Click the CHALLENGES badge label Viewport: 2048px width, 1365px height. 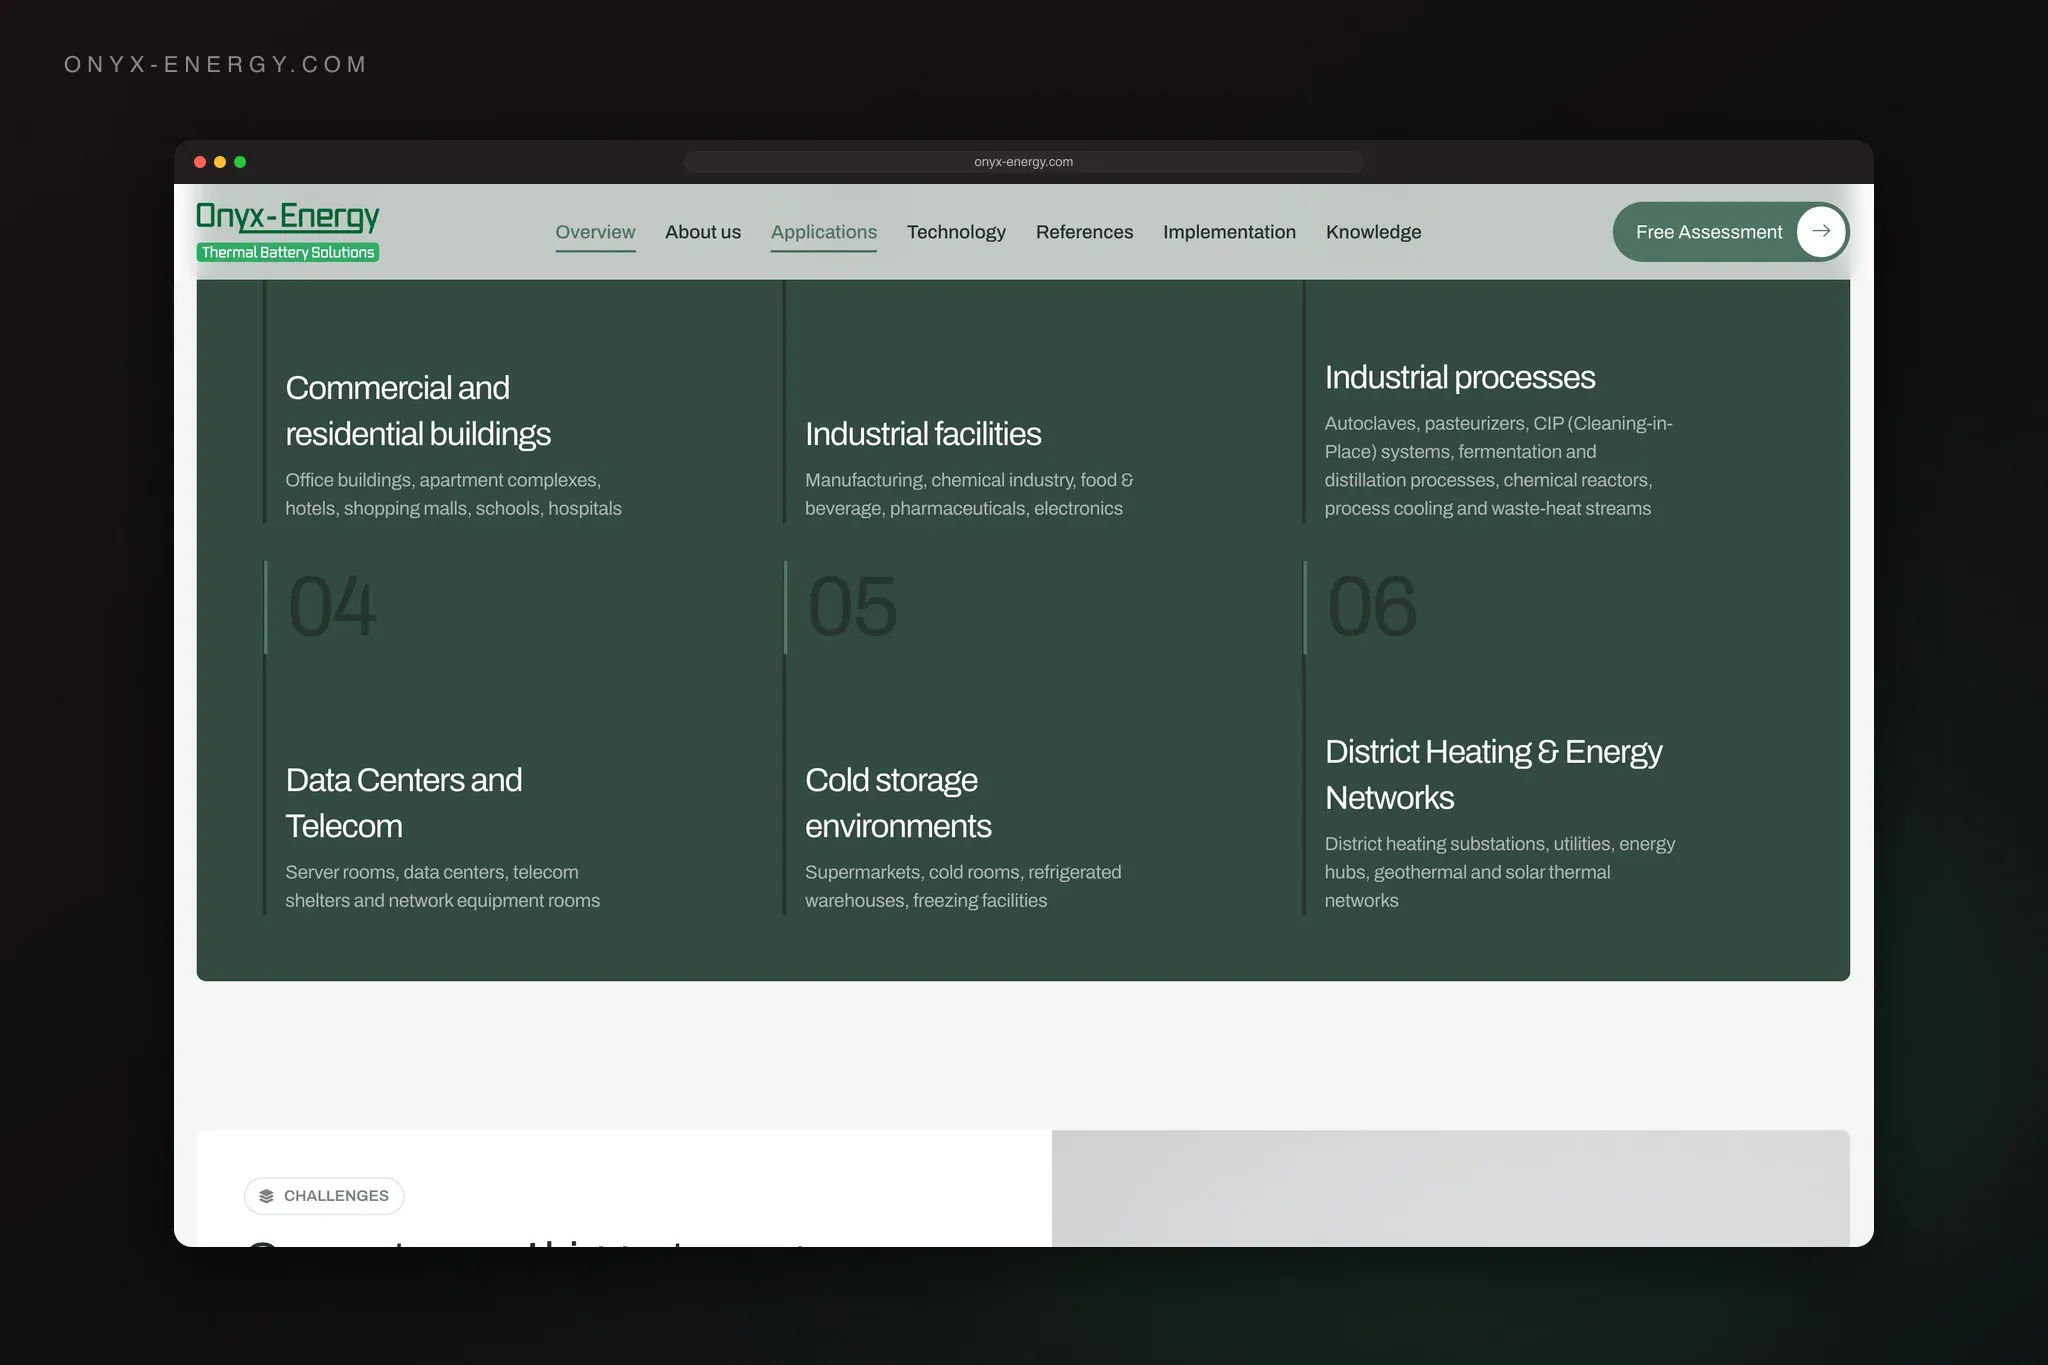(x=336, y=1196)
